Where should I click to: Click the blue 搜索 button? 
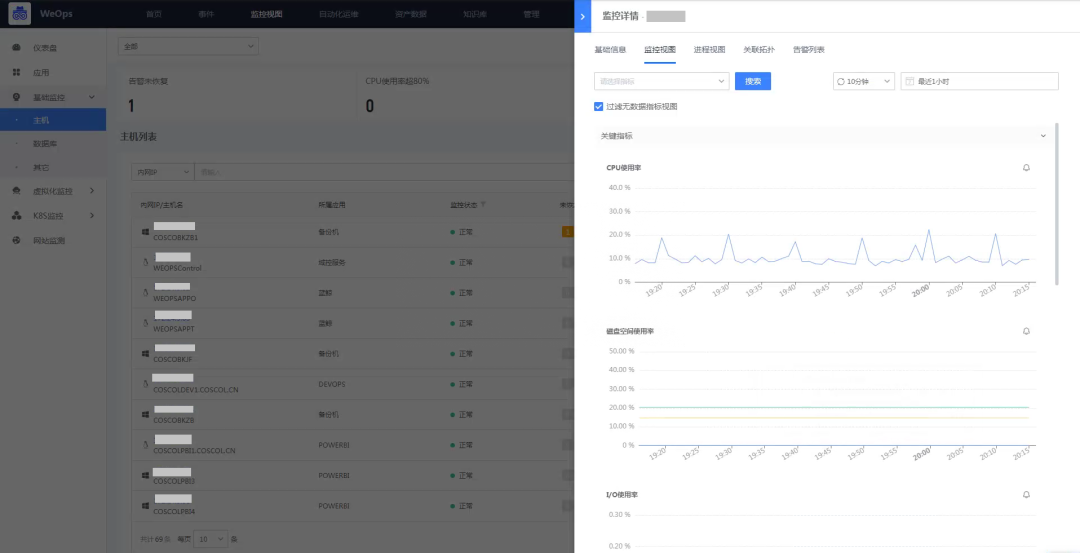coord(753,81)
